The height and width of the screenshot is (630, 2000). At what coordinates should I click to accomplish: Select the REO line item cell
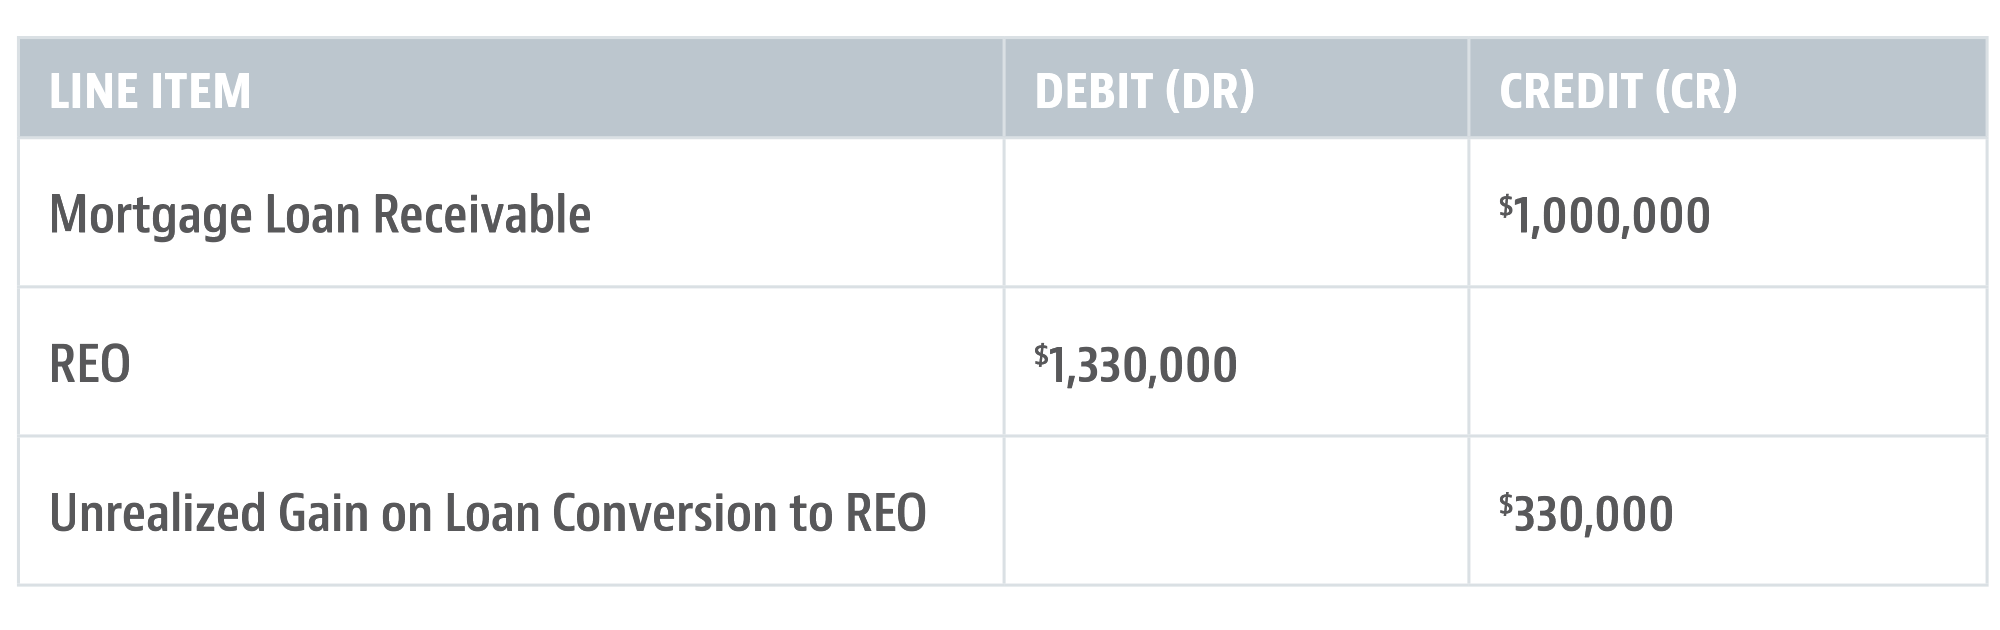(90, 364)
